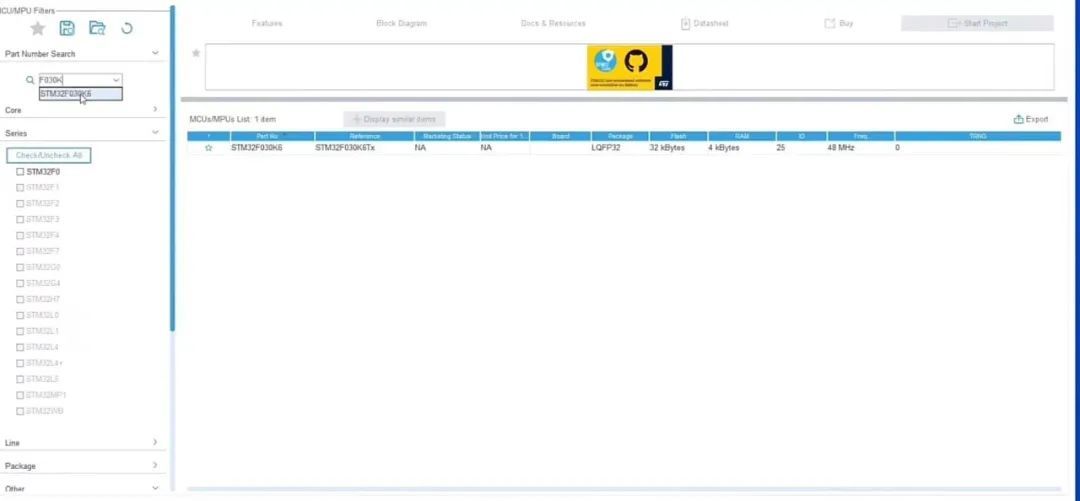Collapse the Part Number Search section
The image size is (1080, 501).
click(x=155, y=53)
